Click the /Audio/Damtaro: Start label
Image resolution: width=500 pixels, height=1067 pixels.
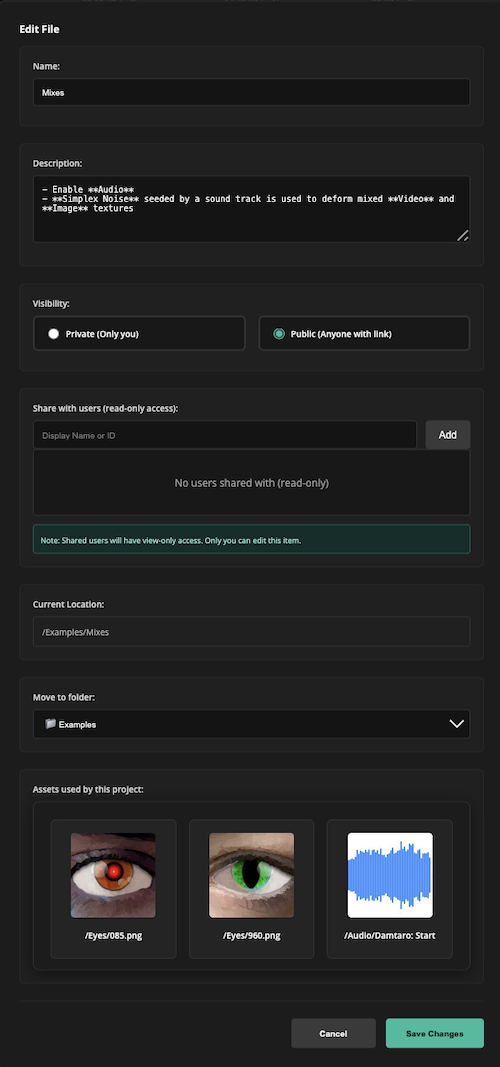click(390, 936)
